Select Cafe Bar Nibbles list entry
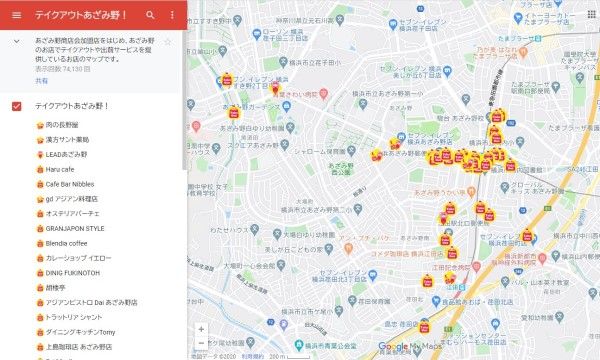This screenshot has height=360, width=600. [x=70, y=184]
